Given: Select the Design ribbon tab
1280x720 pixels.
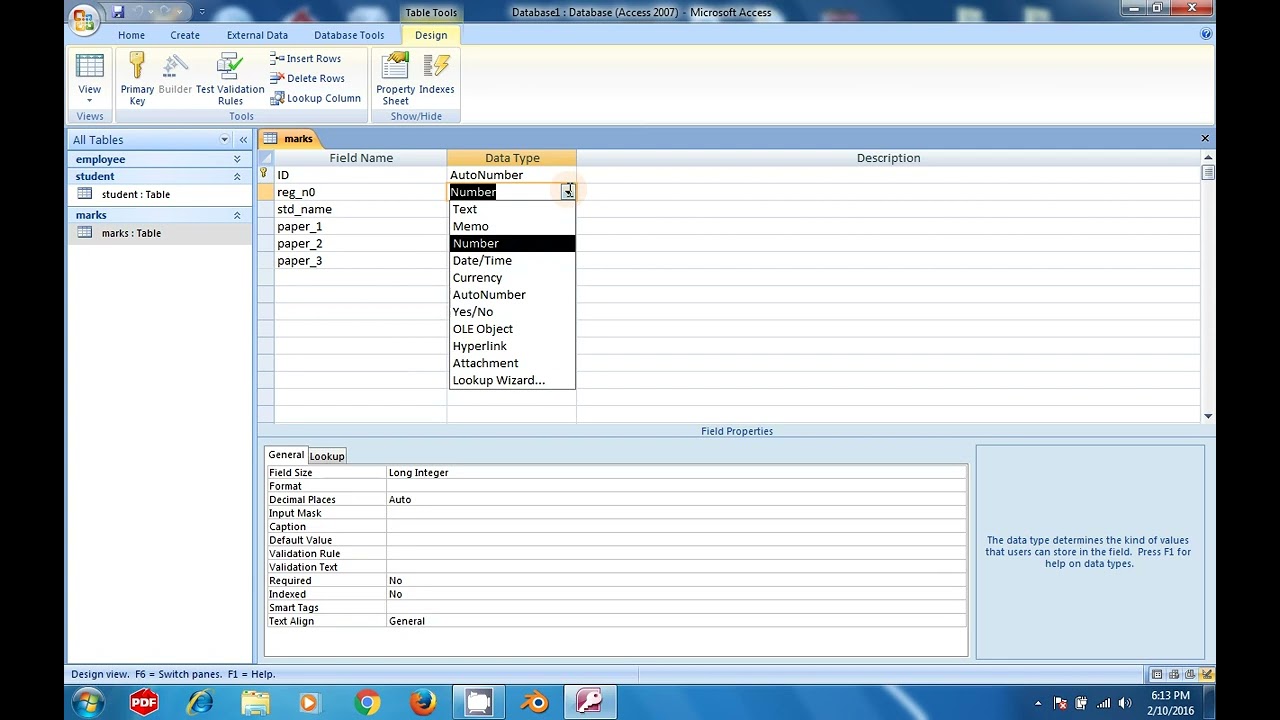Looking at the screenshot, I should coord(431,35).
